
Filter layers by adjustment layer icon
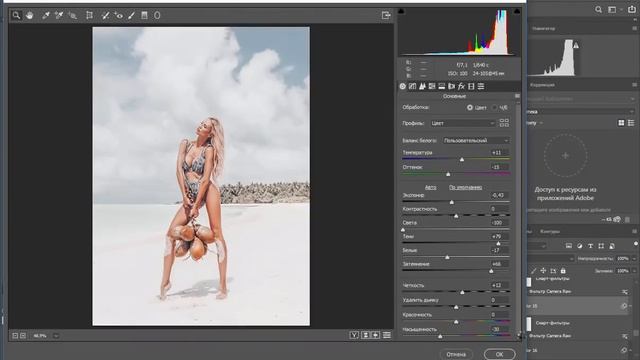580,246
